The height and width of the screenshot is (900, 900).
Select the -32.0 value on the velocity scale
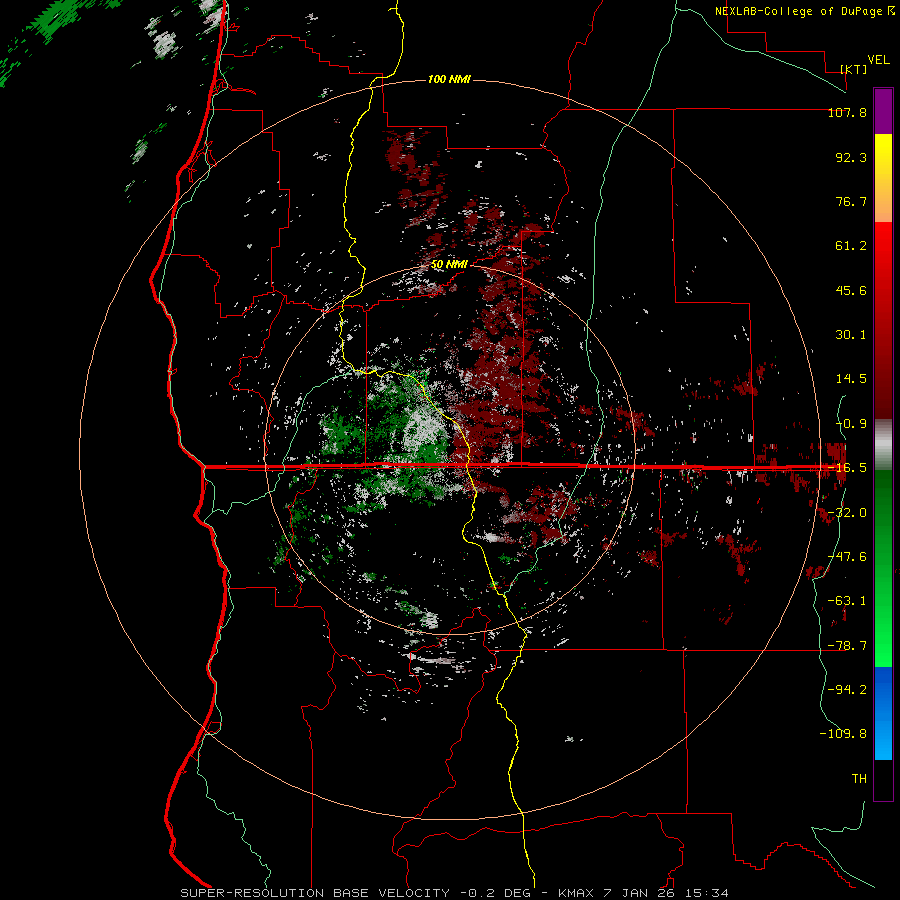(847, 513)
